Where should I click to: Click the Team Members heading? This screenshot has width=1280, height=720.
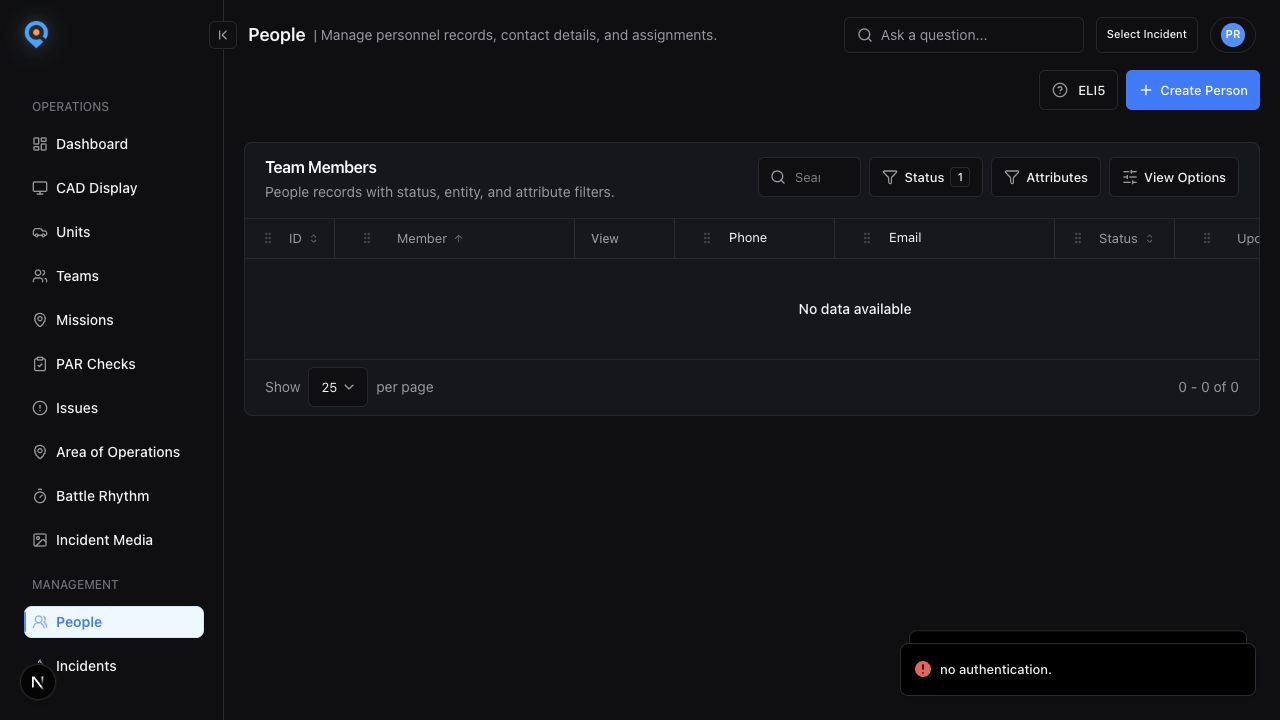(321, 167)
